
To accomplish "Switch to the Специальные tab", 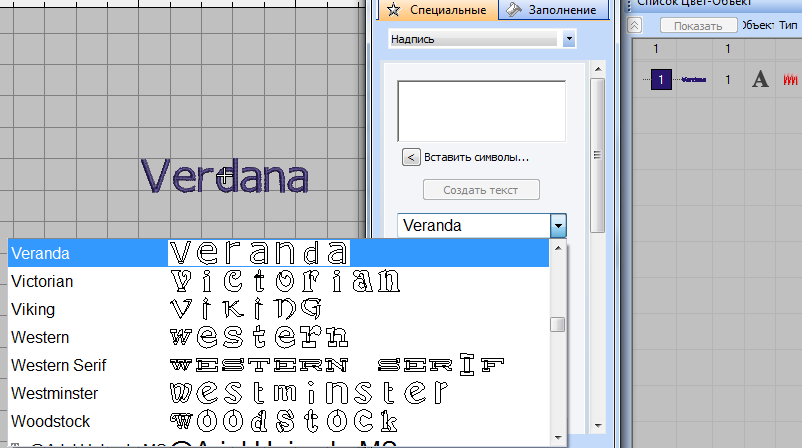I will coord(438,10).
